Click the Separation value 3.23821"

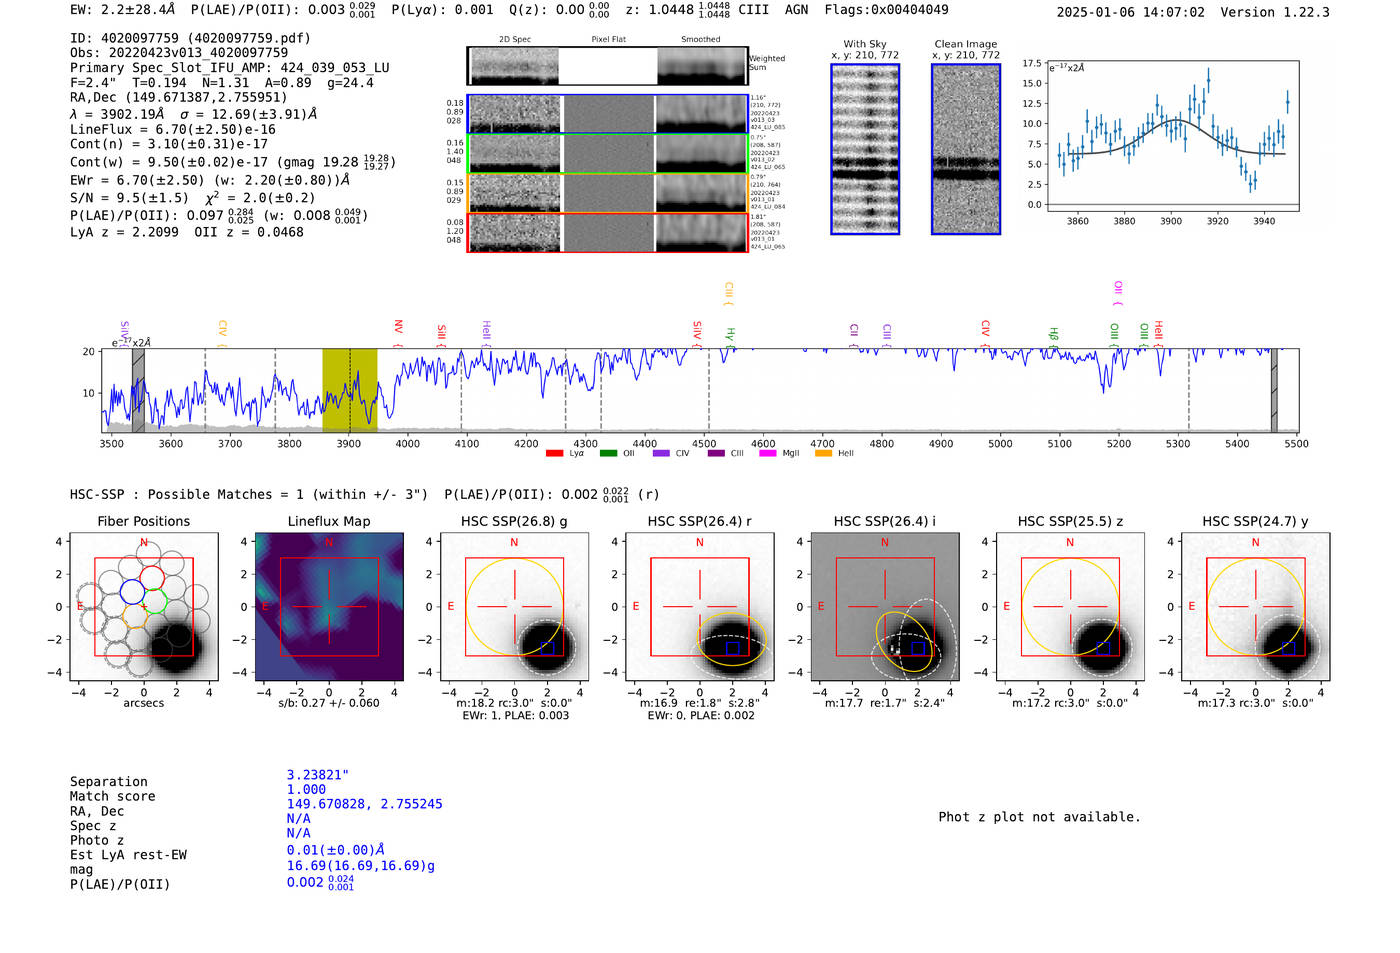coord(317,775)
